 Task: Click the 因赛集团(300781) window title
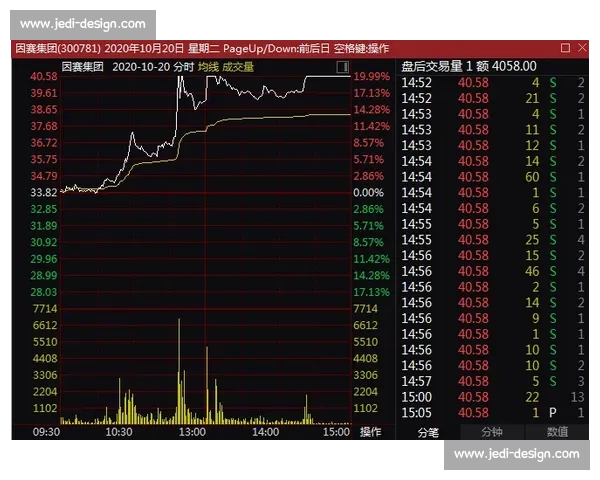point(58,49)
